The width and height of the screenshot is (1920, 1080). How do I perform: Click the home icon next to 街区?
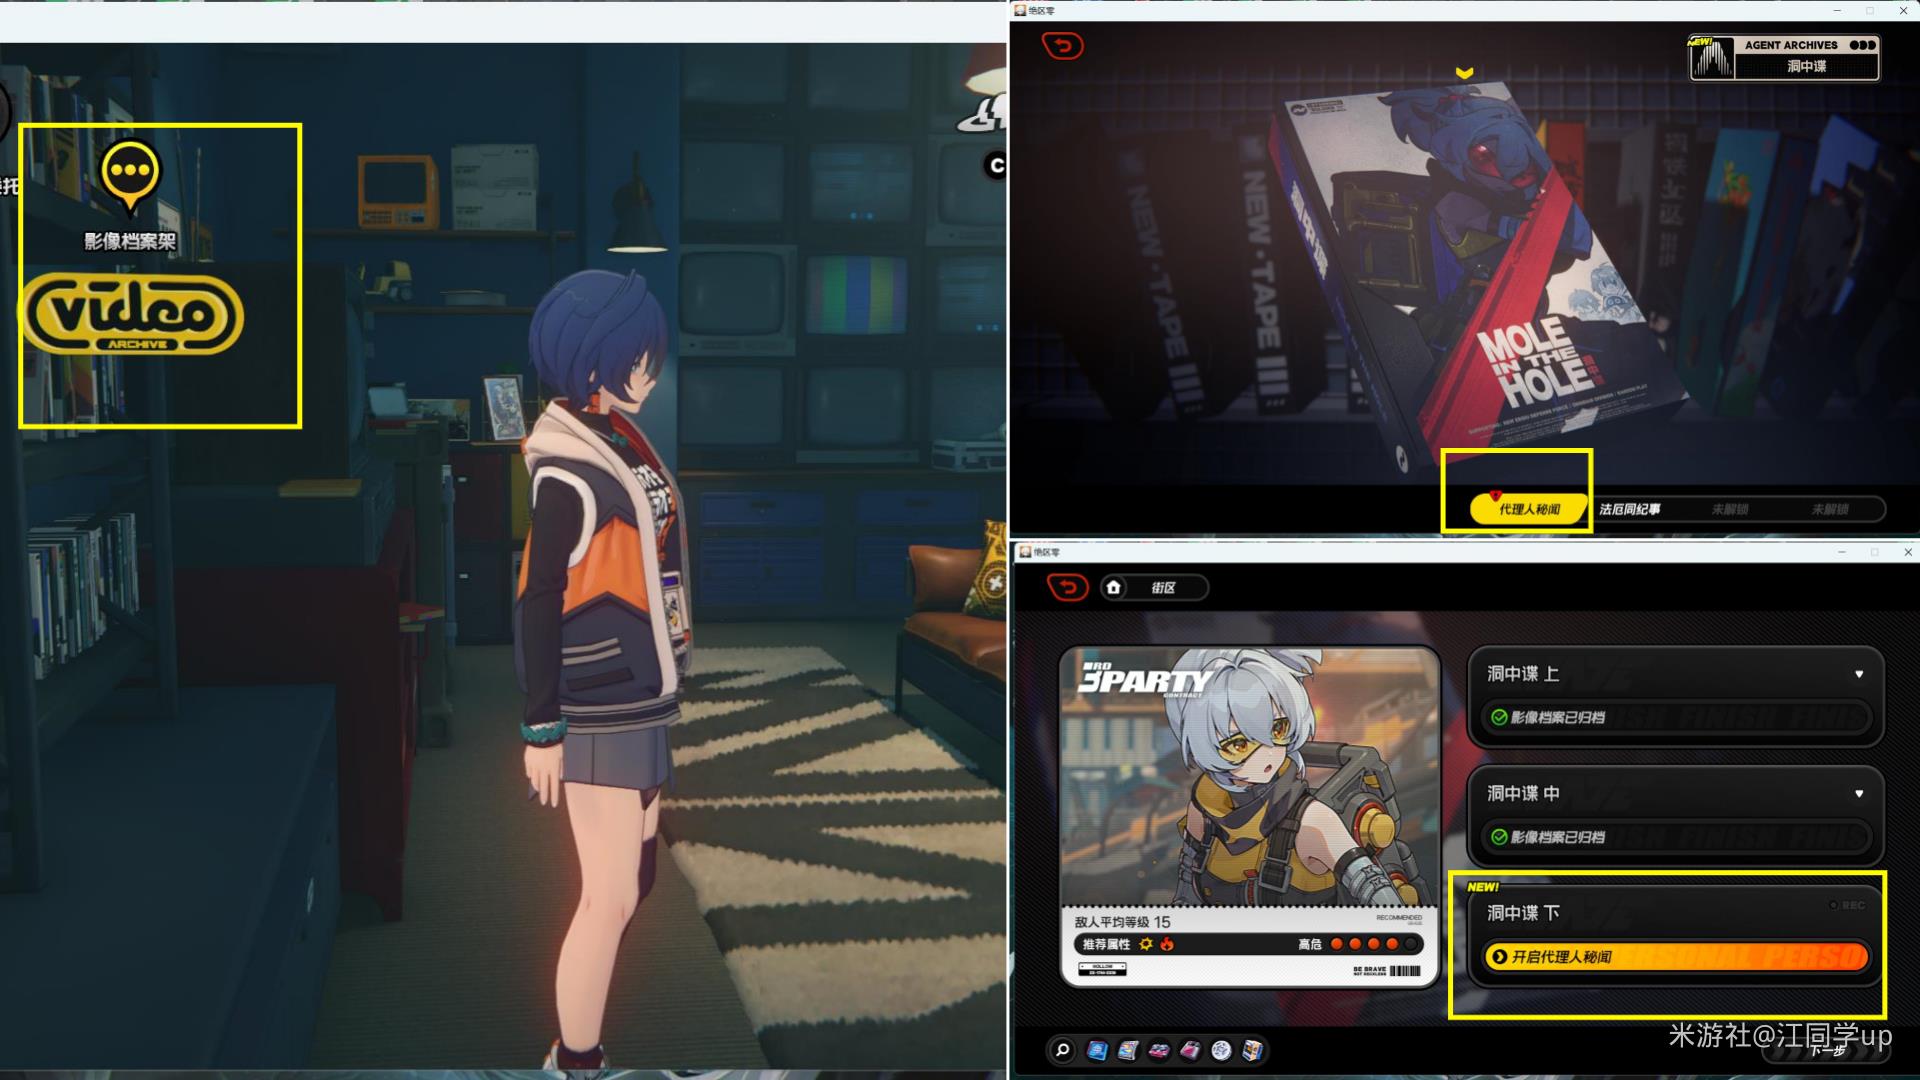(x=1114, y=587)
